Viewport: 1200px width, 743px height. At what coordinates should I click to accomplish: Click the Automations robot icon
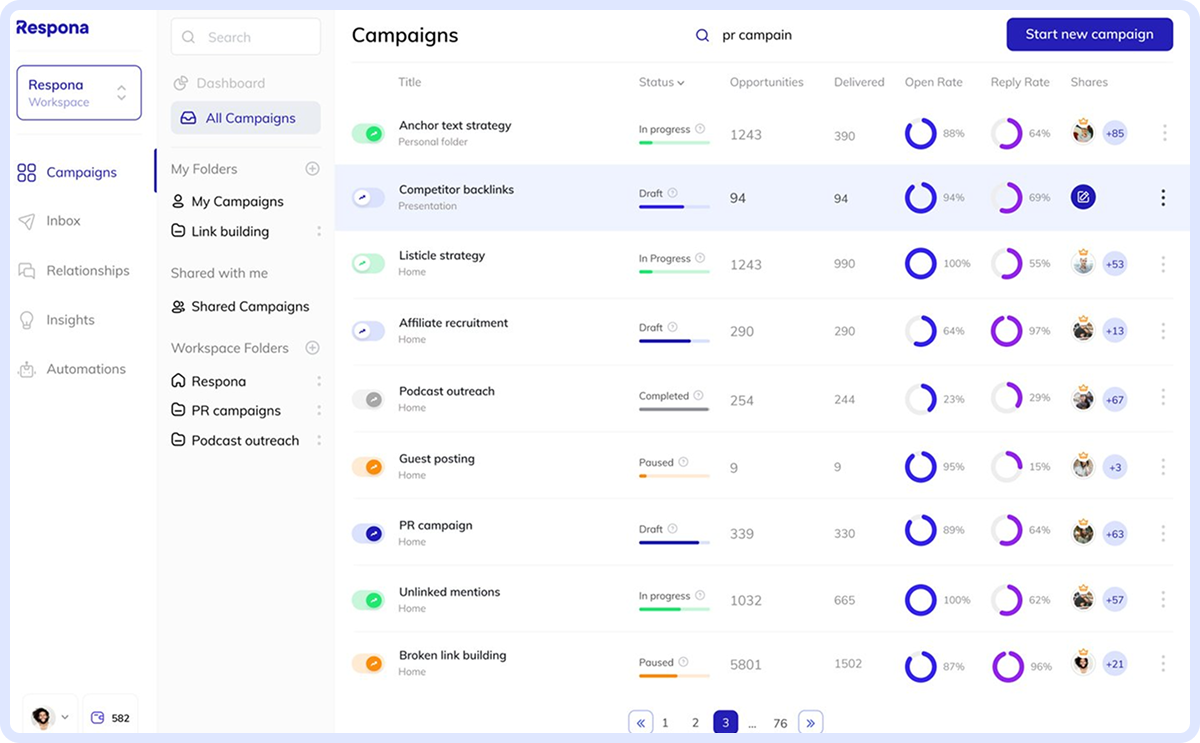(27, 369)
